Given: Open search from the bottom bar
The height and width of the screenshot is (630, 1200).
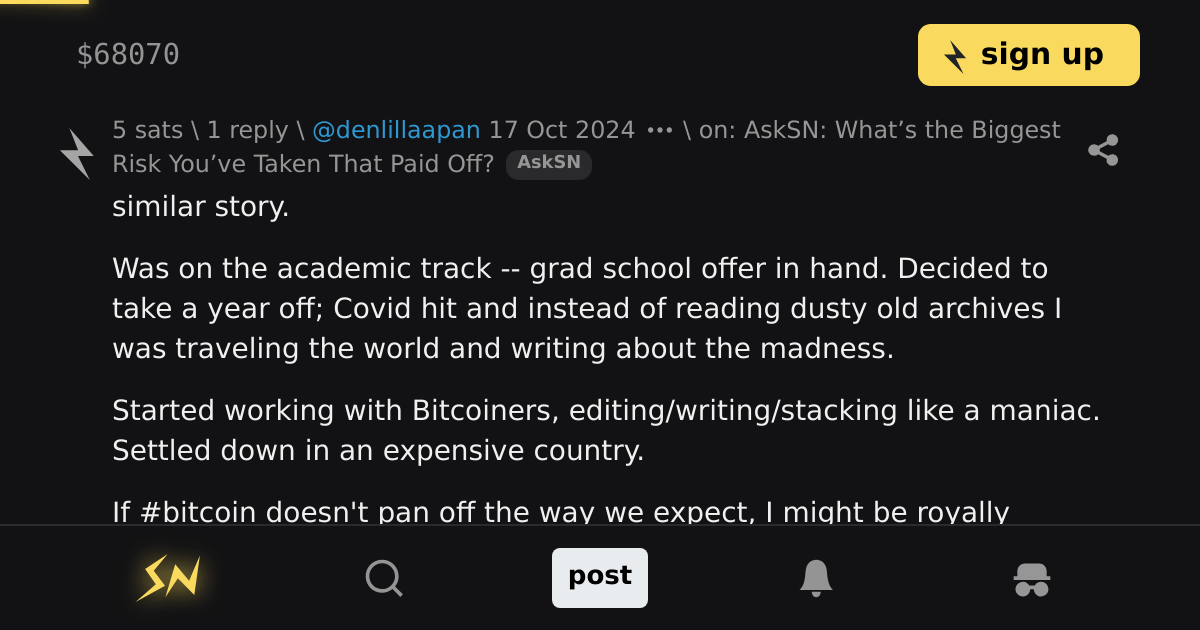Looking at the screenshot, I should point(384,577).
